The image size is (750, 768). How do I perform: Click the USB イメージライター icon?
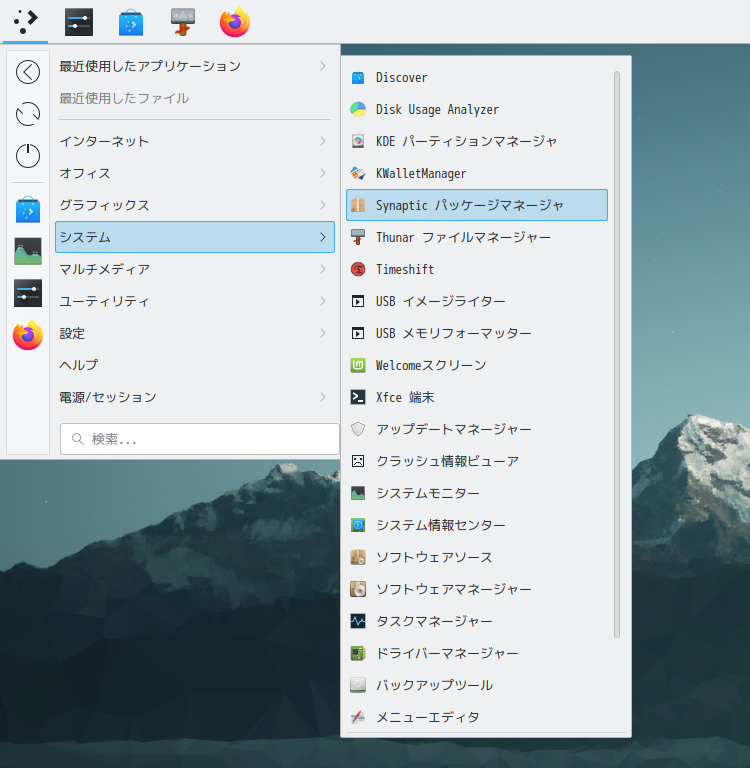click(x=358, y=301)
